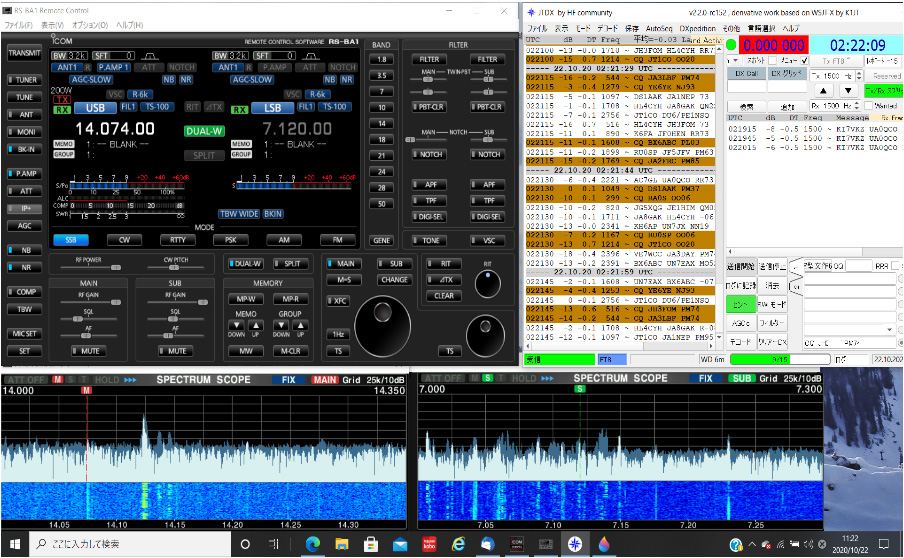This screenshot has height=558, width=904.
Task: Click the 14.074.00 main frequency display
Action: pos(115,129)
